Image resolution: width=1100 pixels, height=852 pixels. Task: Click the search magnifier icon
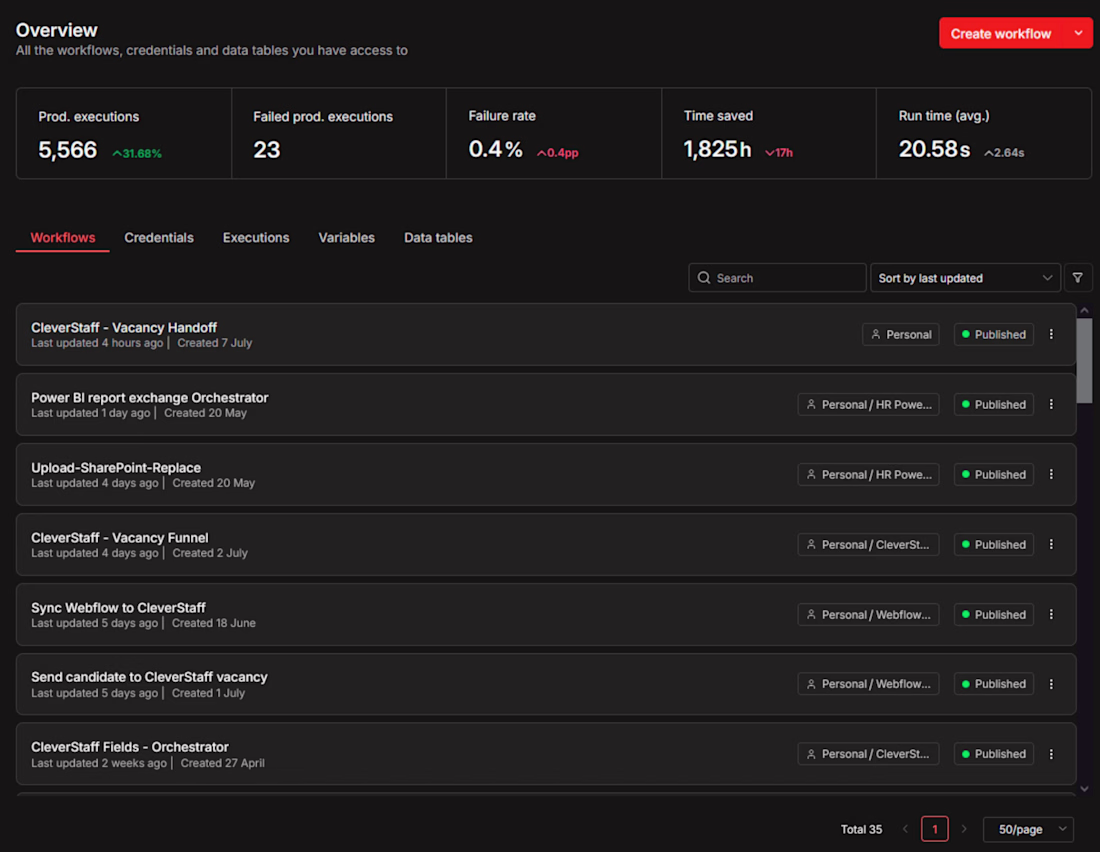(704, 278)
